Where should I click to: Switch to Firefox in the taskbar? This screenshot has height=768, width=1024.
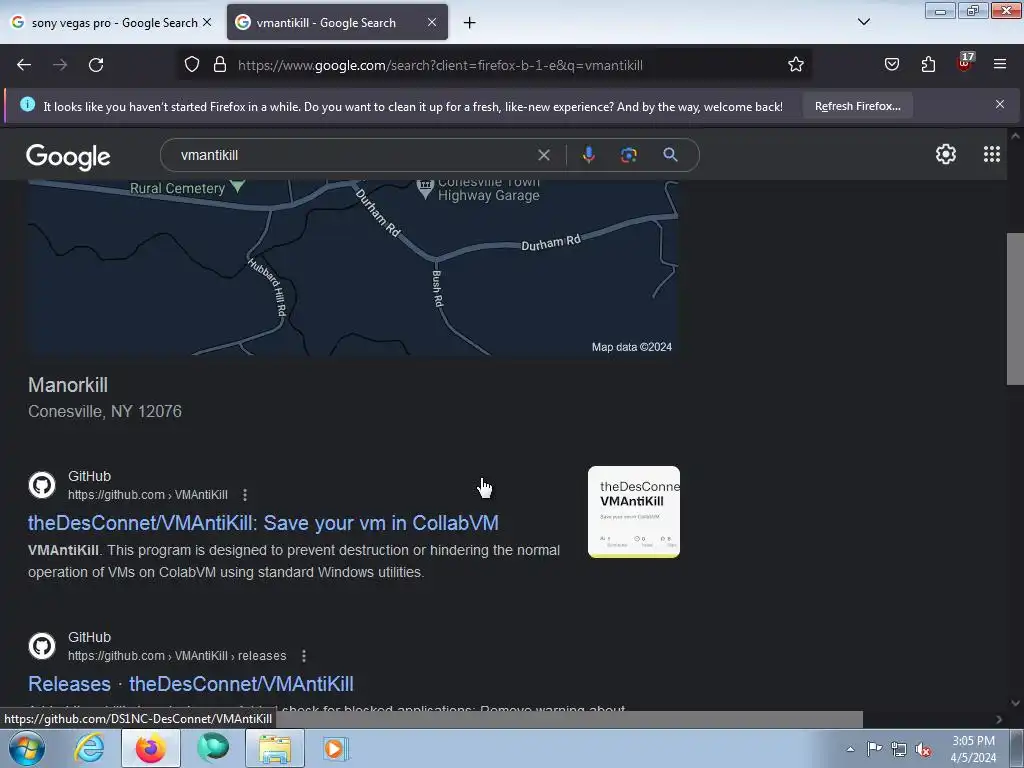pos(151,748)
